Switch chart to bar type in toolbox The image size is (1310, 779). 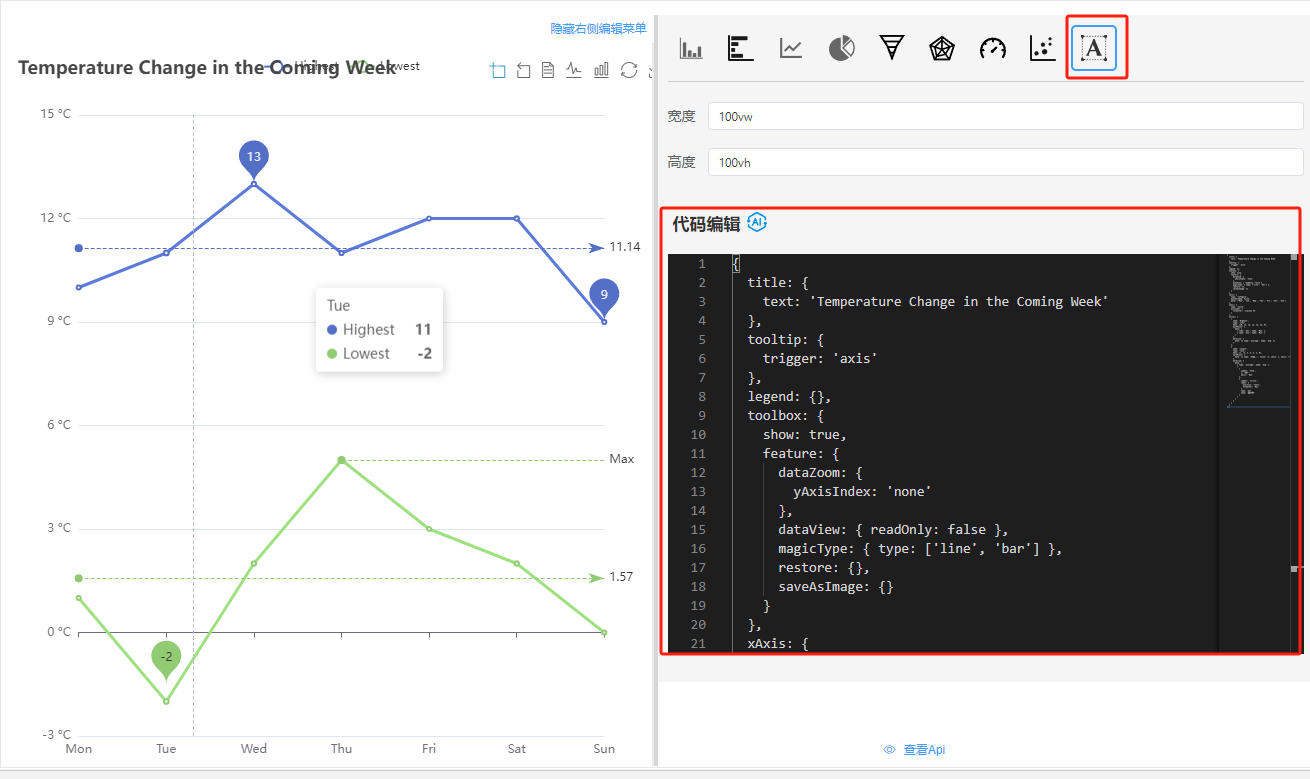(x=601, y=70)
